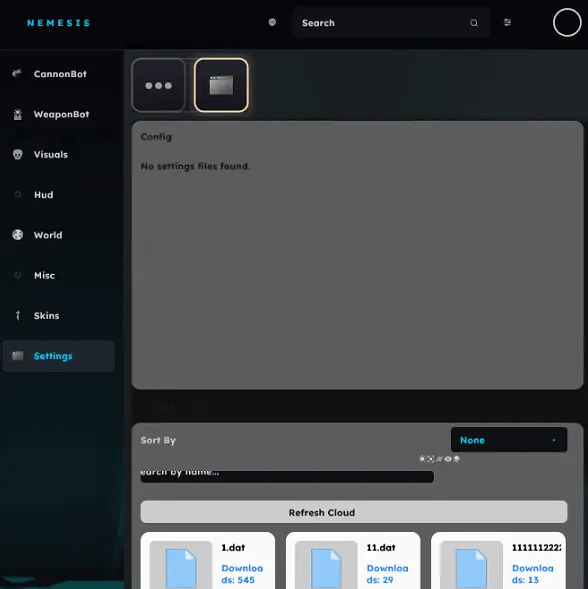Click the Config panel heading
The width and height of the screenshot is (588, 589).
coord(156,137)
